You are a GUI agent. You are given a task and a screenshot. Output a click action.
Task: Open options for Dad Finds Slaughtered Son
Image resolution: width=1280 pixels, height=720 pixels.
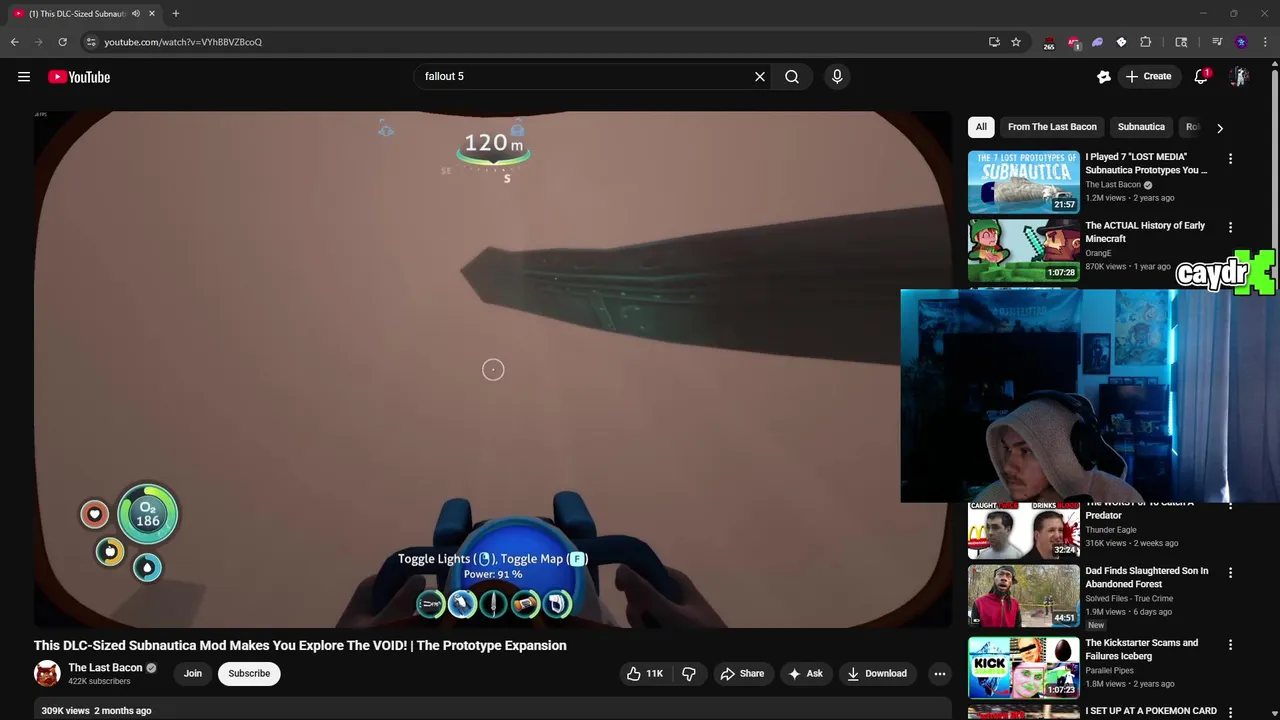tap(1230, 573)
